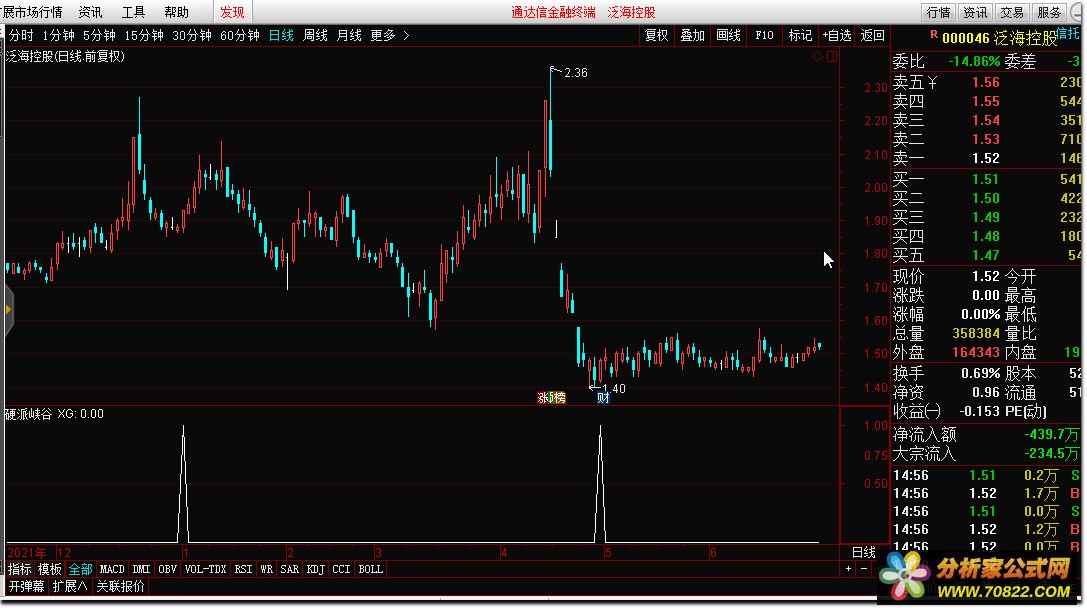Click the 委比 value -14.86%
This screenshot has width=1087, height=608.
pos(973,62)
